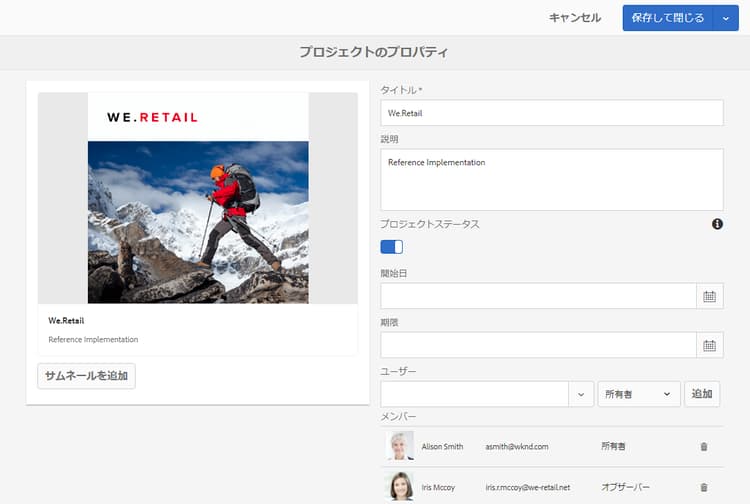Toggle the プロジェクトステータス switch
The height and width of the screenshot is (504, 750).
click(x=391, y=247)
